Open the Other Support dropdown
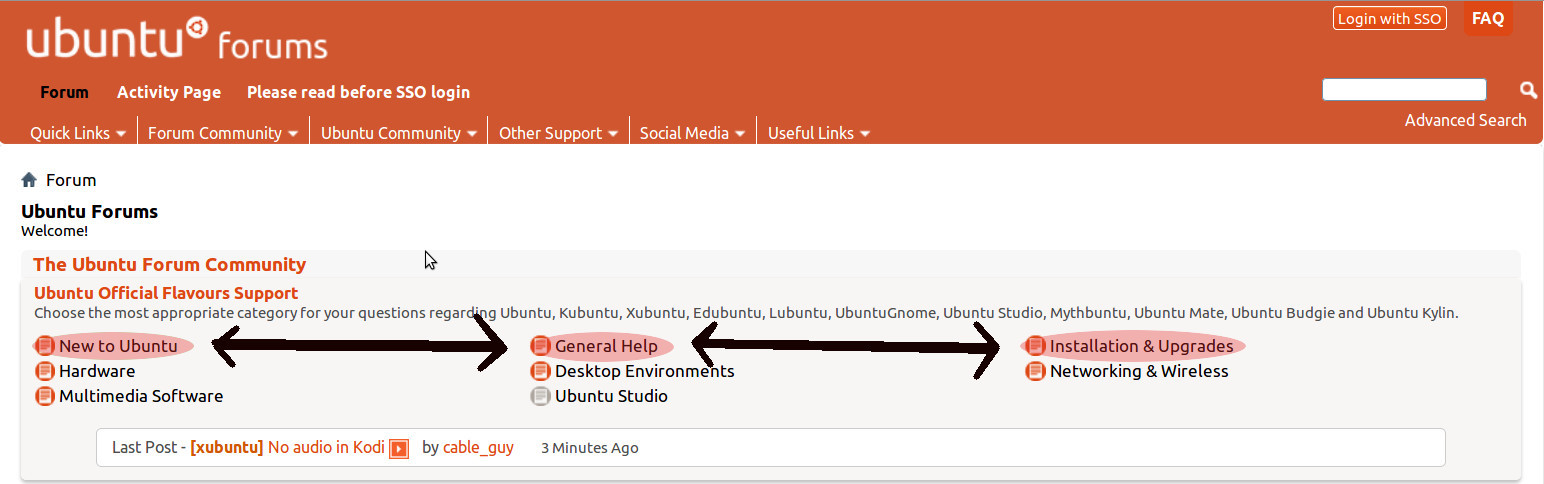 coord(558,133)
